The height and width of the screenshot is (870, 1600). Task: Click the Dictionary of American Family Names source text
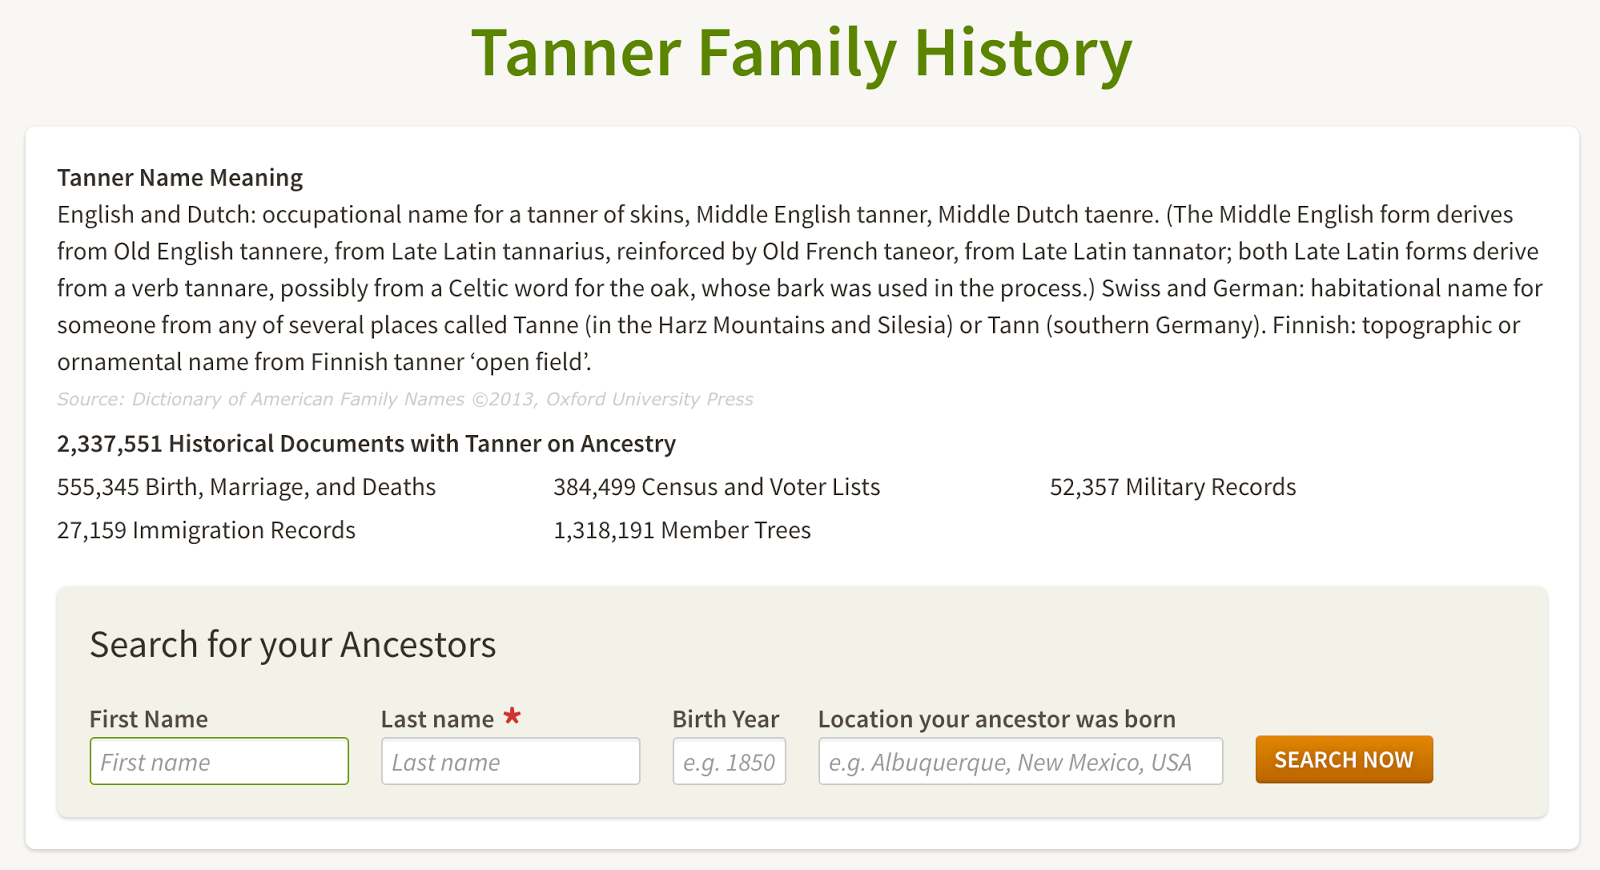pos(405,398)
